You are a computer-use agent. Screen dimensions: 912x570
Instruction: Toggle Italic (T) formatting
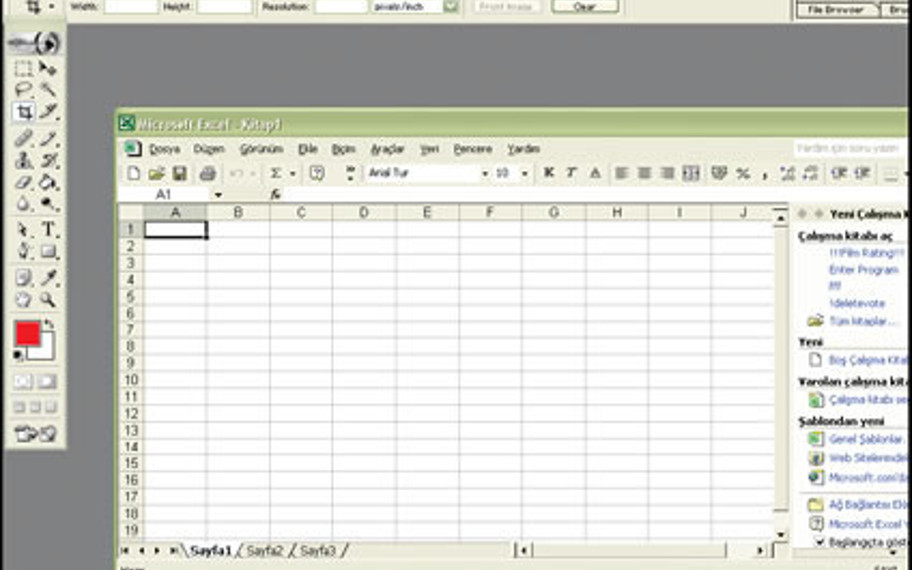571,173
